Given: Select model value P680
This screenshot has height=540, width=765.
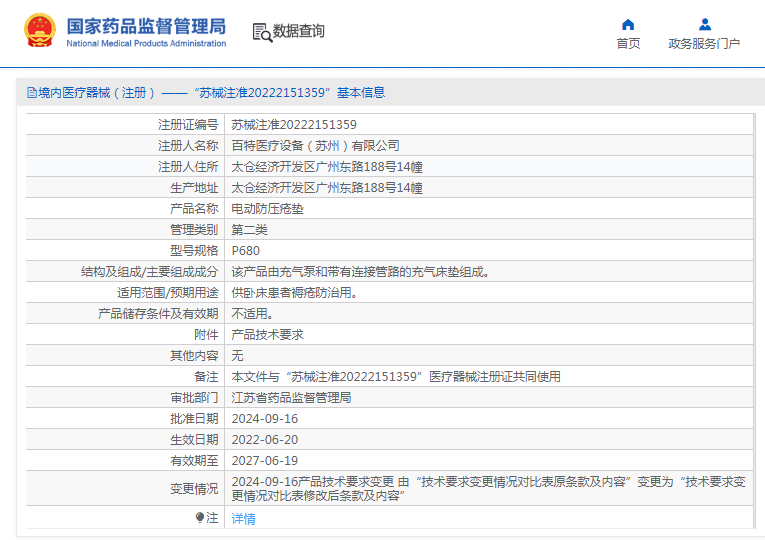Looking at the screenshot, I should [245, 251].
